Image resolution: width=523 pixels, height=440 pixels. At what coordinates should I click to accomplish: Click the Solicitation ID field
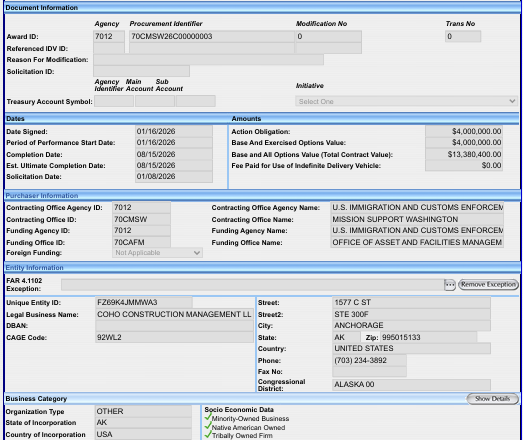[141, 71]
